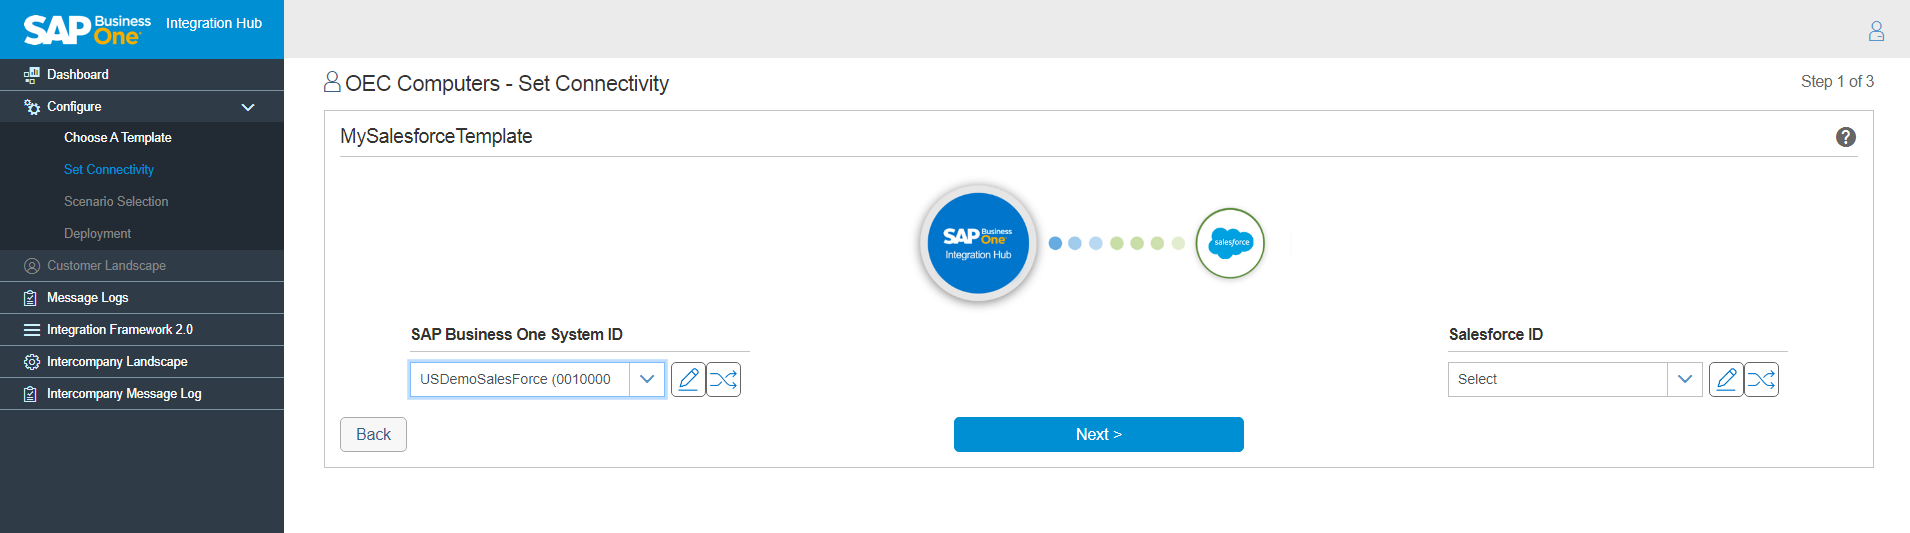Go to Message Logs
This screenshot has height=533, width=1910.
pyautogui.click(x=88, y=298)
